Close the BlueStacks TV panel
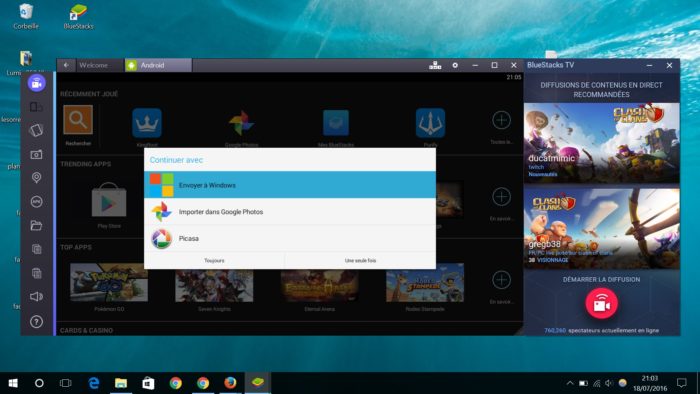Screen dimensions: 700x394 point(669,65)
